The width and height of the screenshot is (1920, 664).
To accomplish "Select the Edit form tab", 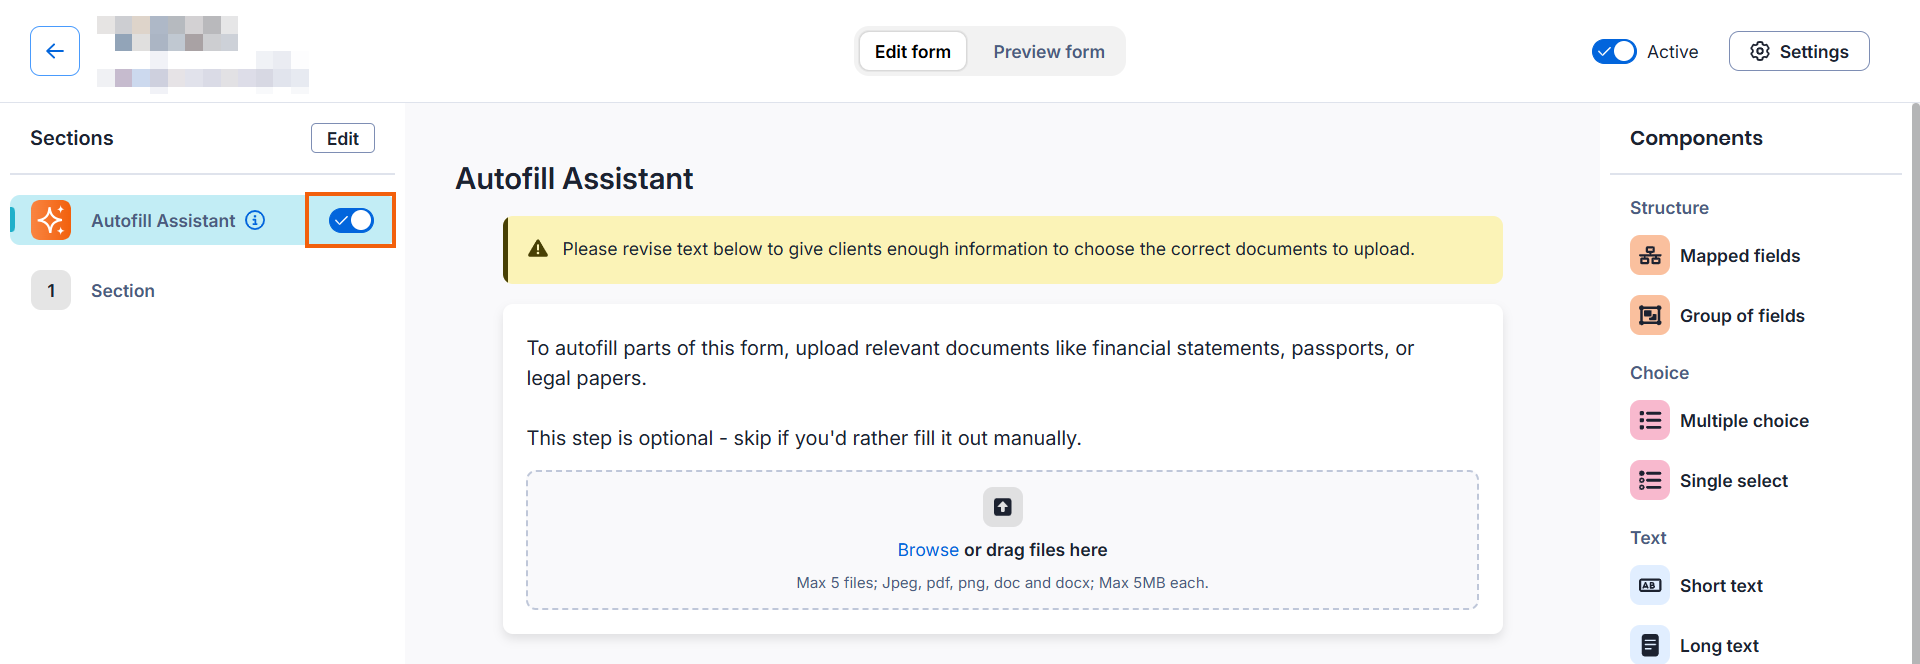I will pyautogui.click(x=912, y=51).
